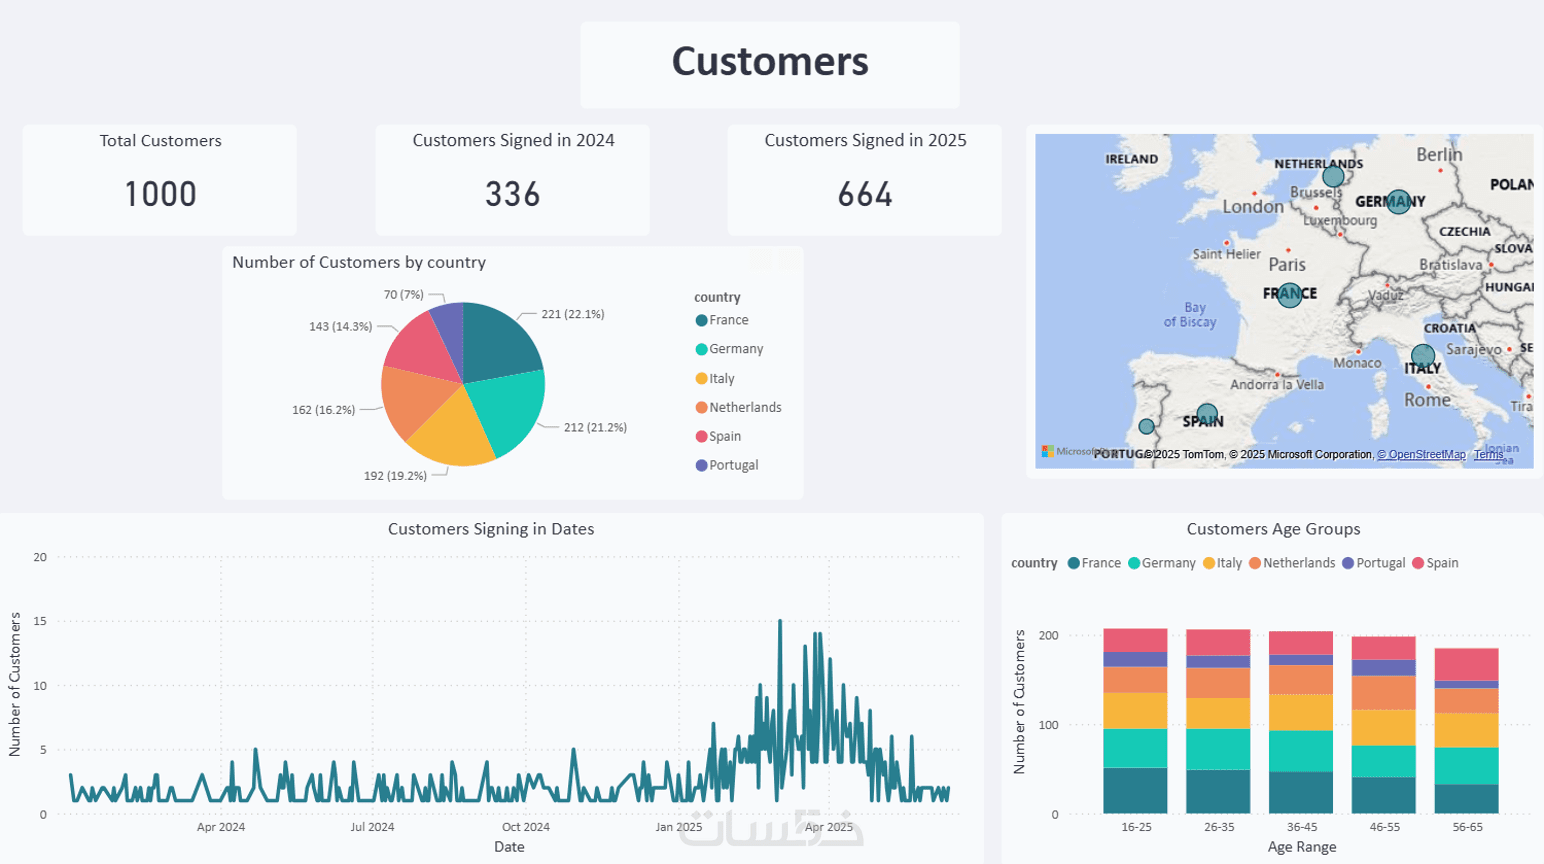Click the Netherlands bubble on the map
This screenshot has width=1544, height=864.
[1333, 178]
